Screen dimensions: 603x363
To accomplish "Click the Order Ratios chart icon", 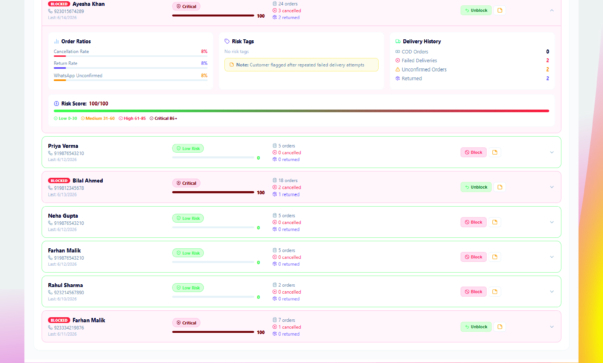I will (57, 41).
